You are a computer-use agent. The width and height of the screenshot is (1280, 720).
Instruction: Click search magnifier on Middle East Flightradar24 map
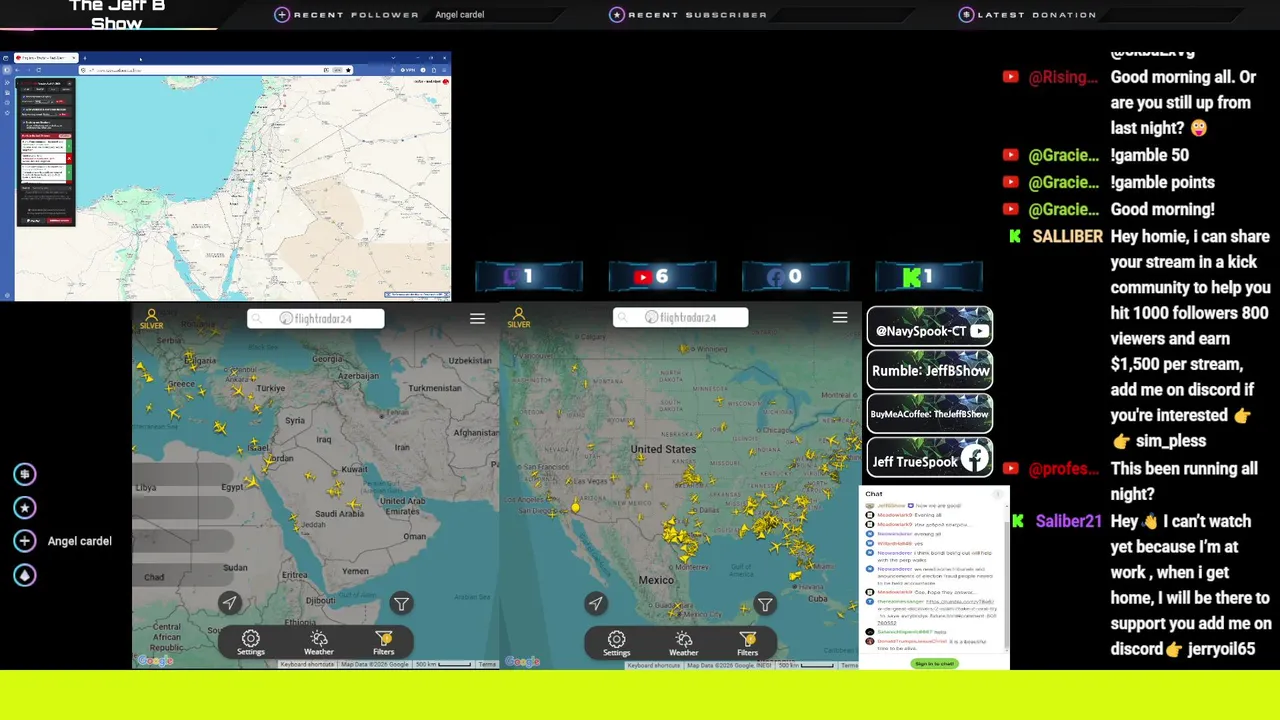click(257, 319)
